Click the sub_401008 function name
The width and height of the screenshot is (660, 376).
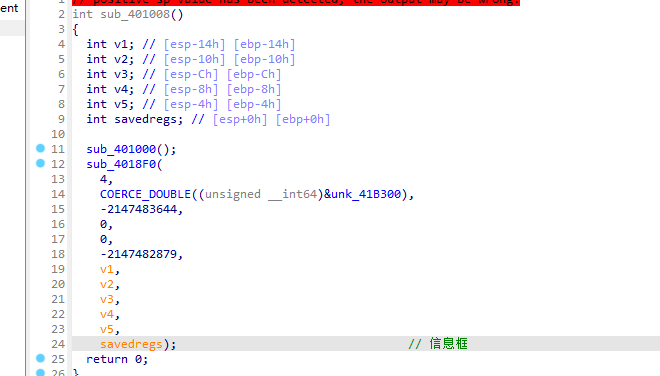coord(135,14)
